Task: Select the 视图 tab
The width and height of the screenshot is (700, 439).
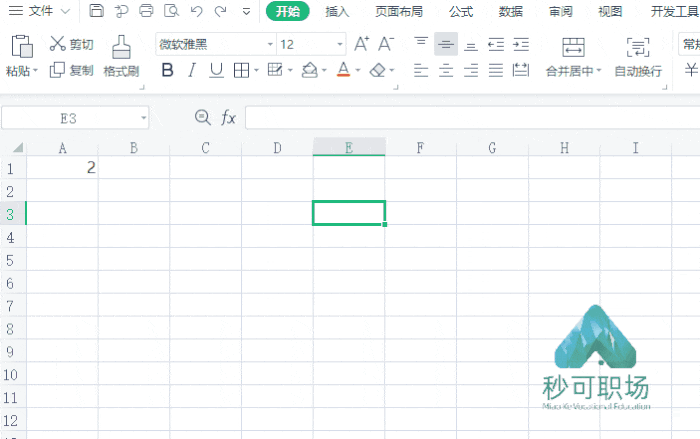Action: point(610,12)
